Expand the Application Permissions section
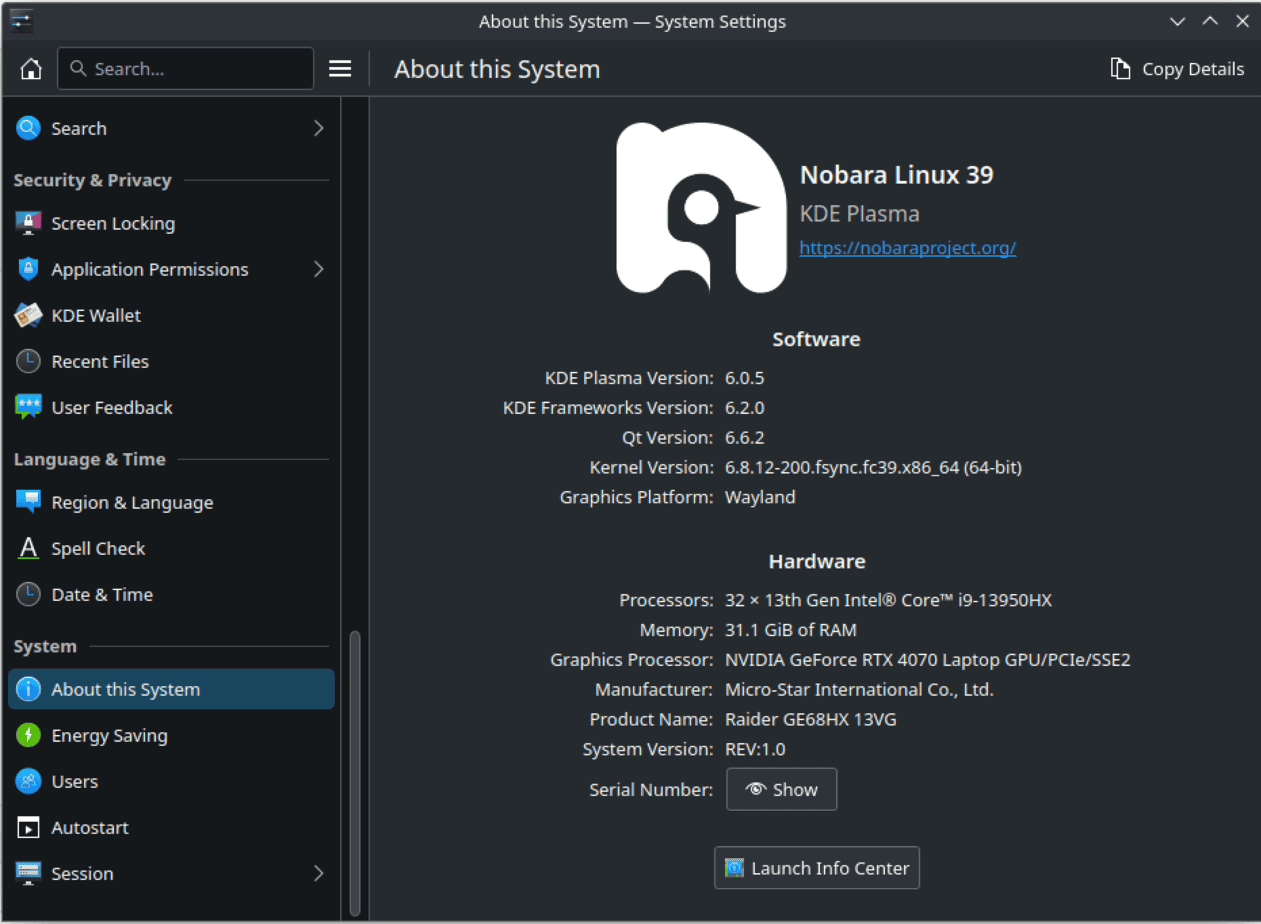 317,269
